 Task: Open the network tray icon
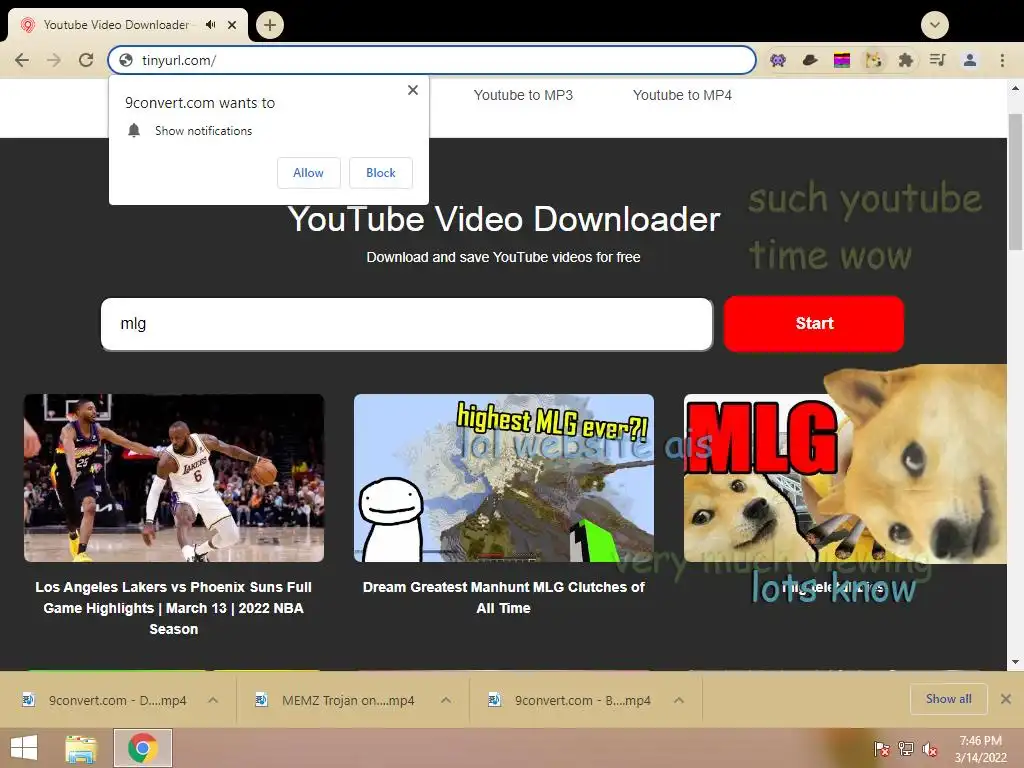tap(906, 748)
